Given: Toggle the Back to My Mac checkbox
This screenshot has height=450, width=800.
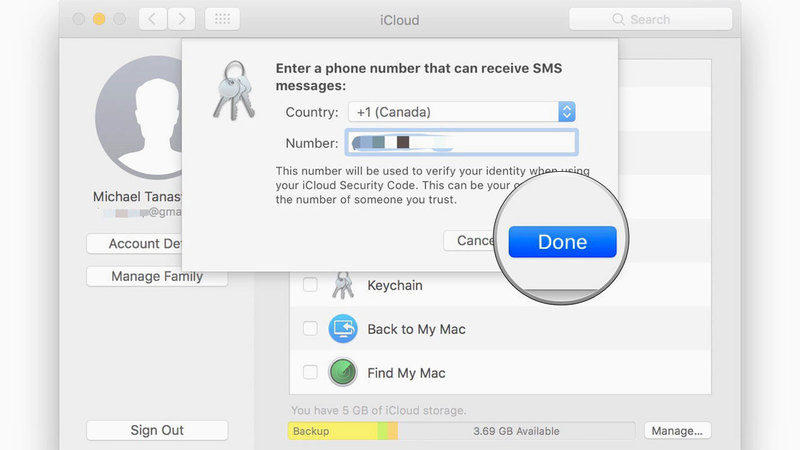Looking at the screenshot, I should coord(310,329).
